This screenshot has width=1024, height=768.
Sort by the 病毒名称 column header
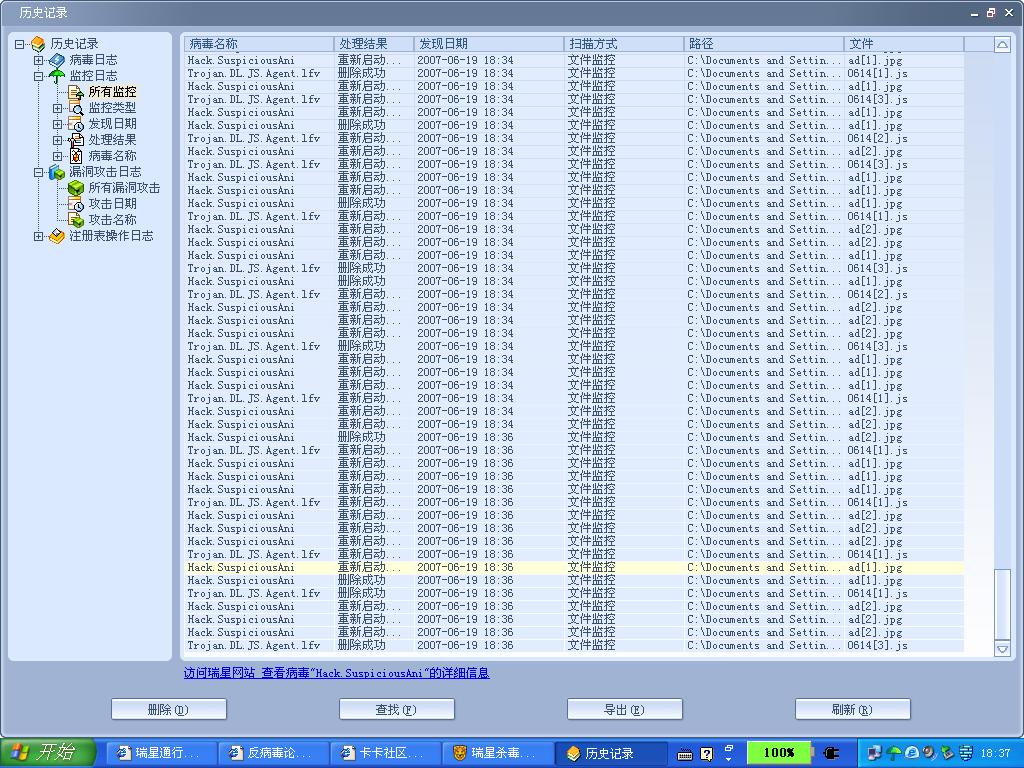[x=259, y=44]
